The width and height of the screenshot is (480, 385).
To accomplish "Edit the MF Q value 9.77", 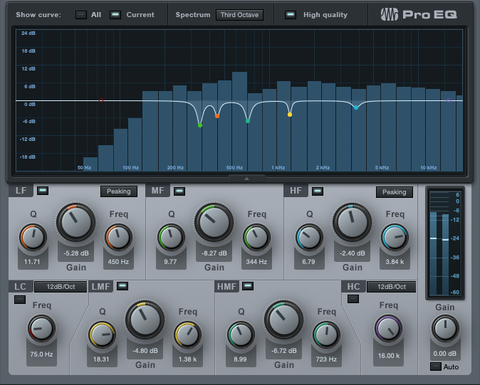I will (170, 262).
